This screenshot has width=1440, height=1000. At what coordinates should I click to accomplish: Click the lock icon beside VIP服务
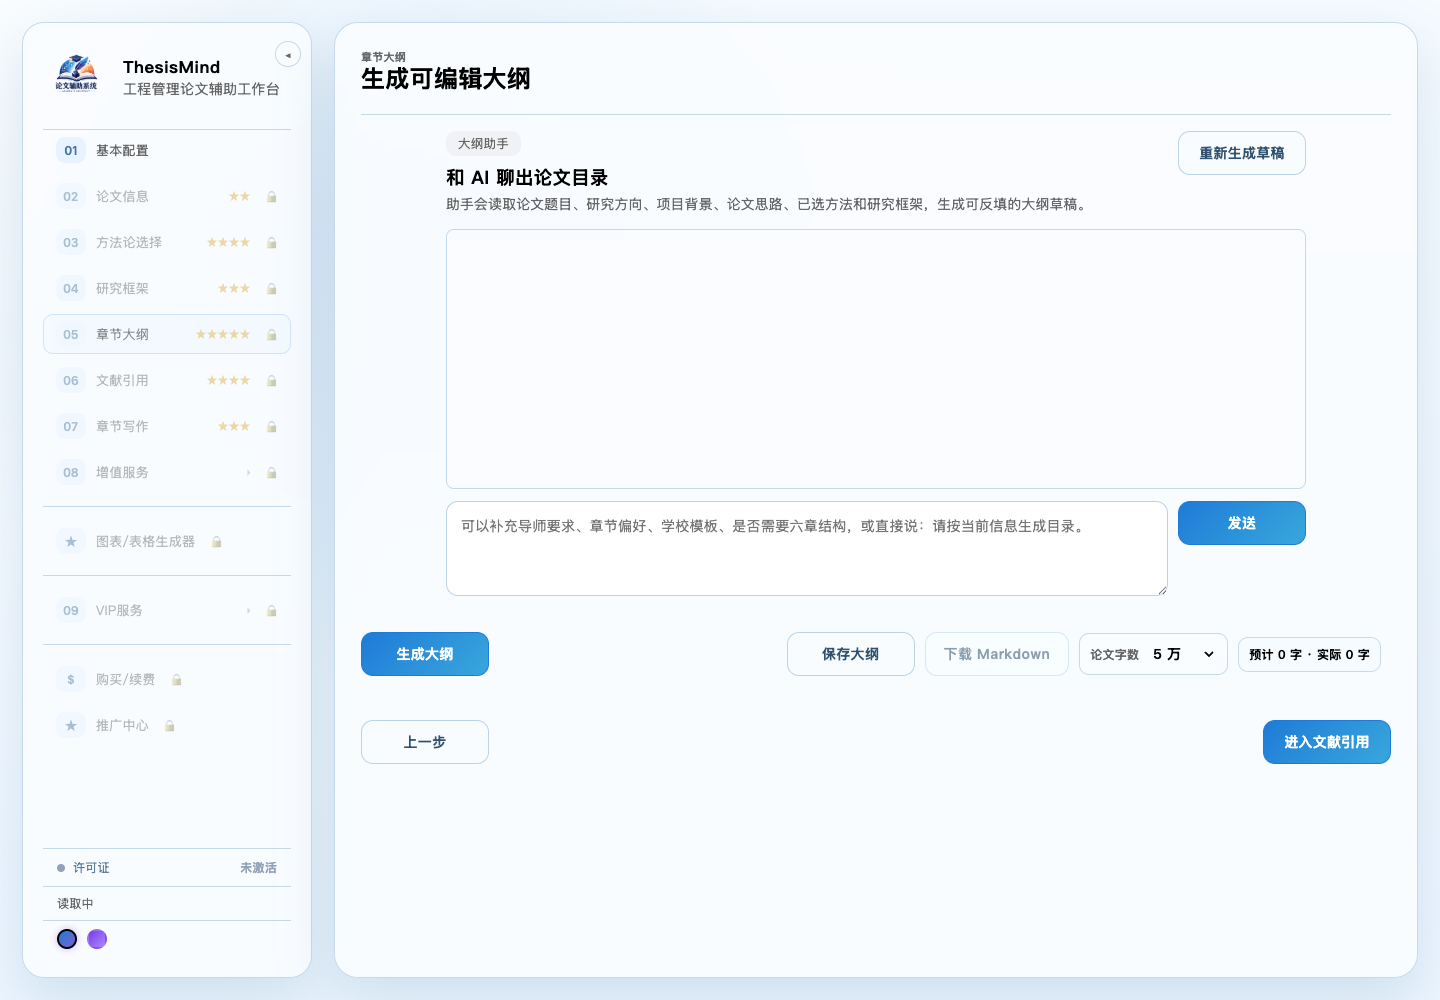pyautogui.click(x=272, y=611)
